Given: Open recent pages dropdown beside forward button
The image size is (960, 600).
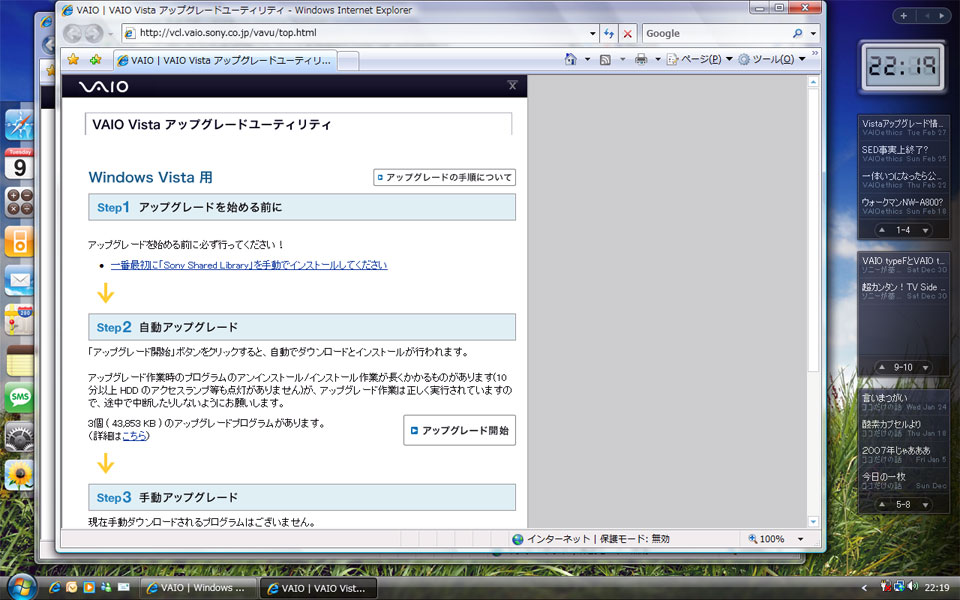Looking at the screenshot, I should pyautogui.click(x=110, y=34).
